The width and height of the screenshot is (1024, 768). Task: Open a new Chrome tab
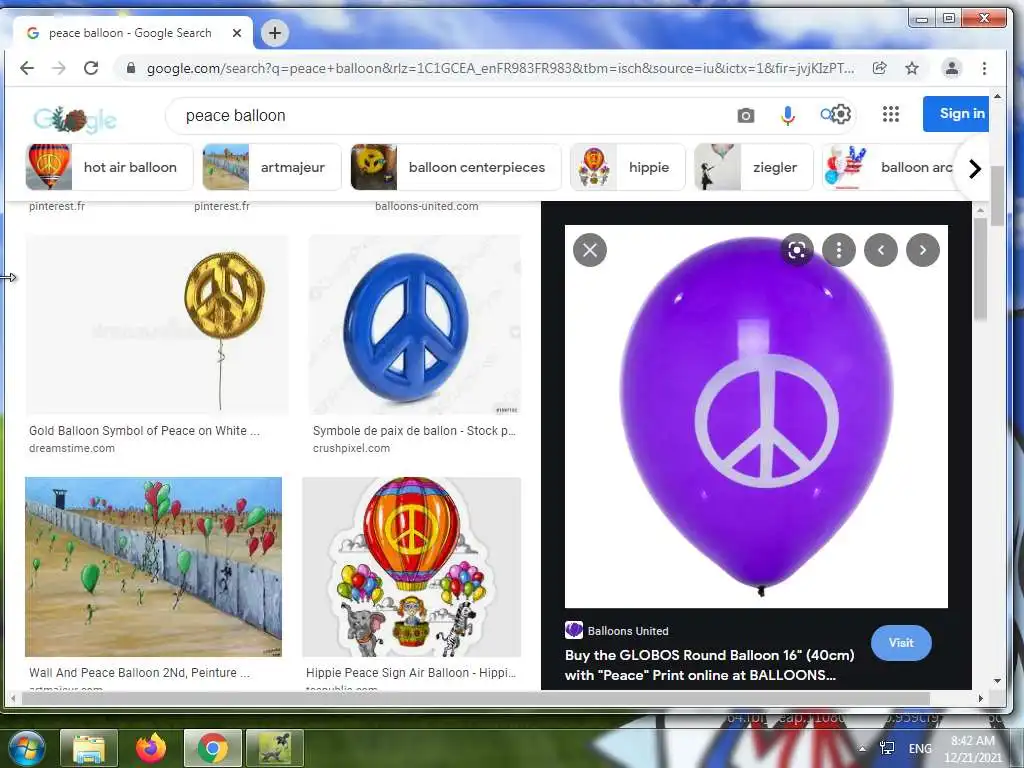(275, 33)
